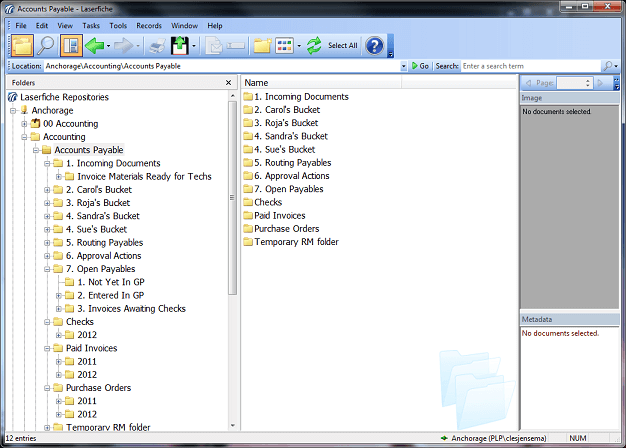
Task: Open help with the question mark icon
Action: [374, 46]
